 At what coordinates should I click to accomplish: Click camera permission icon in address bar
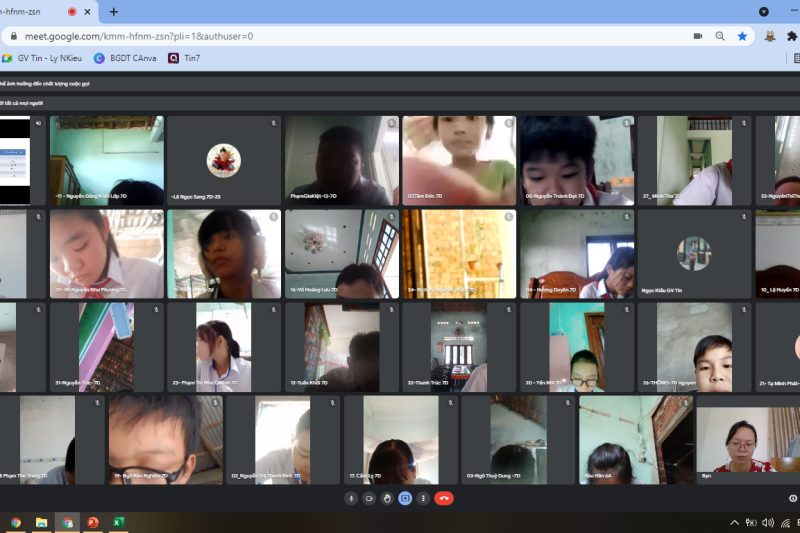coord(698,36)
